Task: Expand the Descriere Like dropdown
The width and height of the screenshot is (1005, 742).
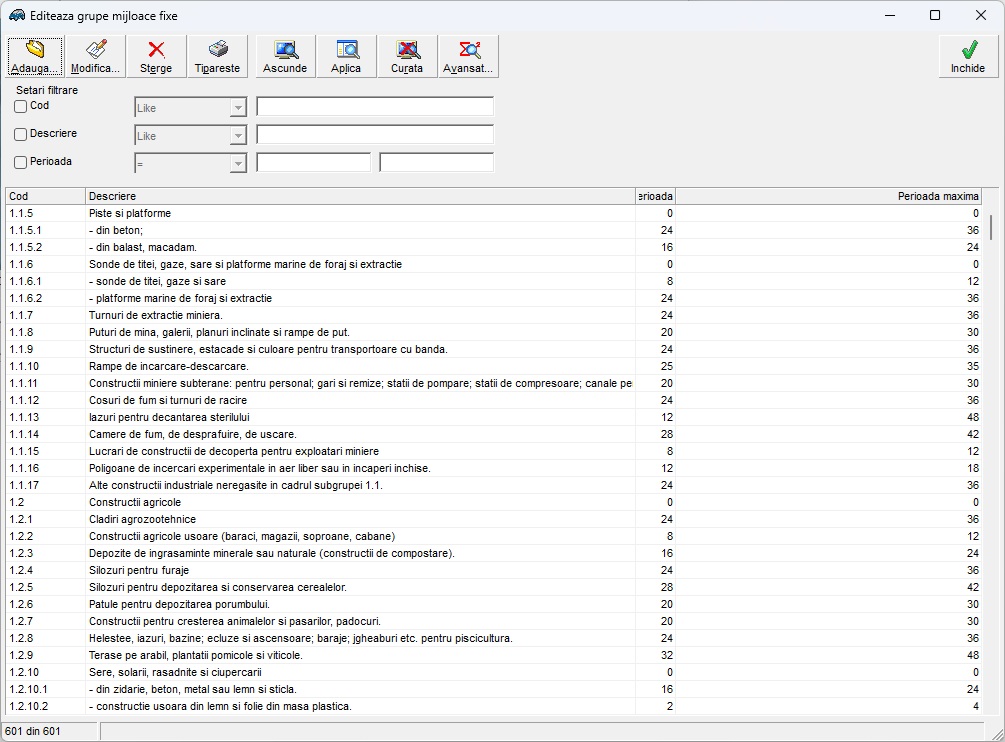Action: click(238, 136)
